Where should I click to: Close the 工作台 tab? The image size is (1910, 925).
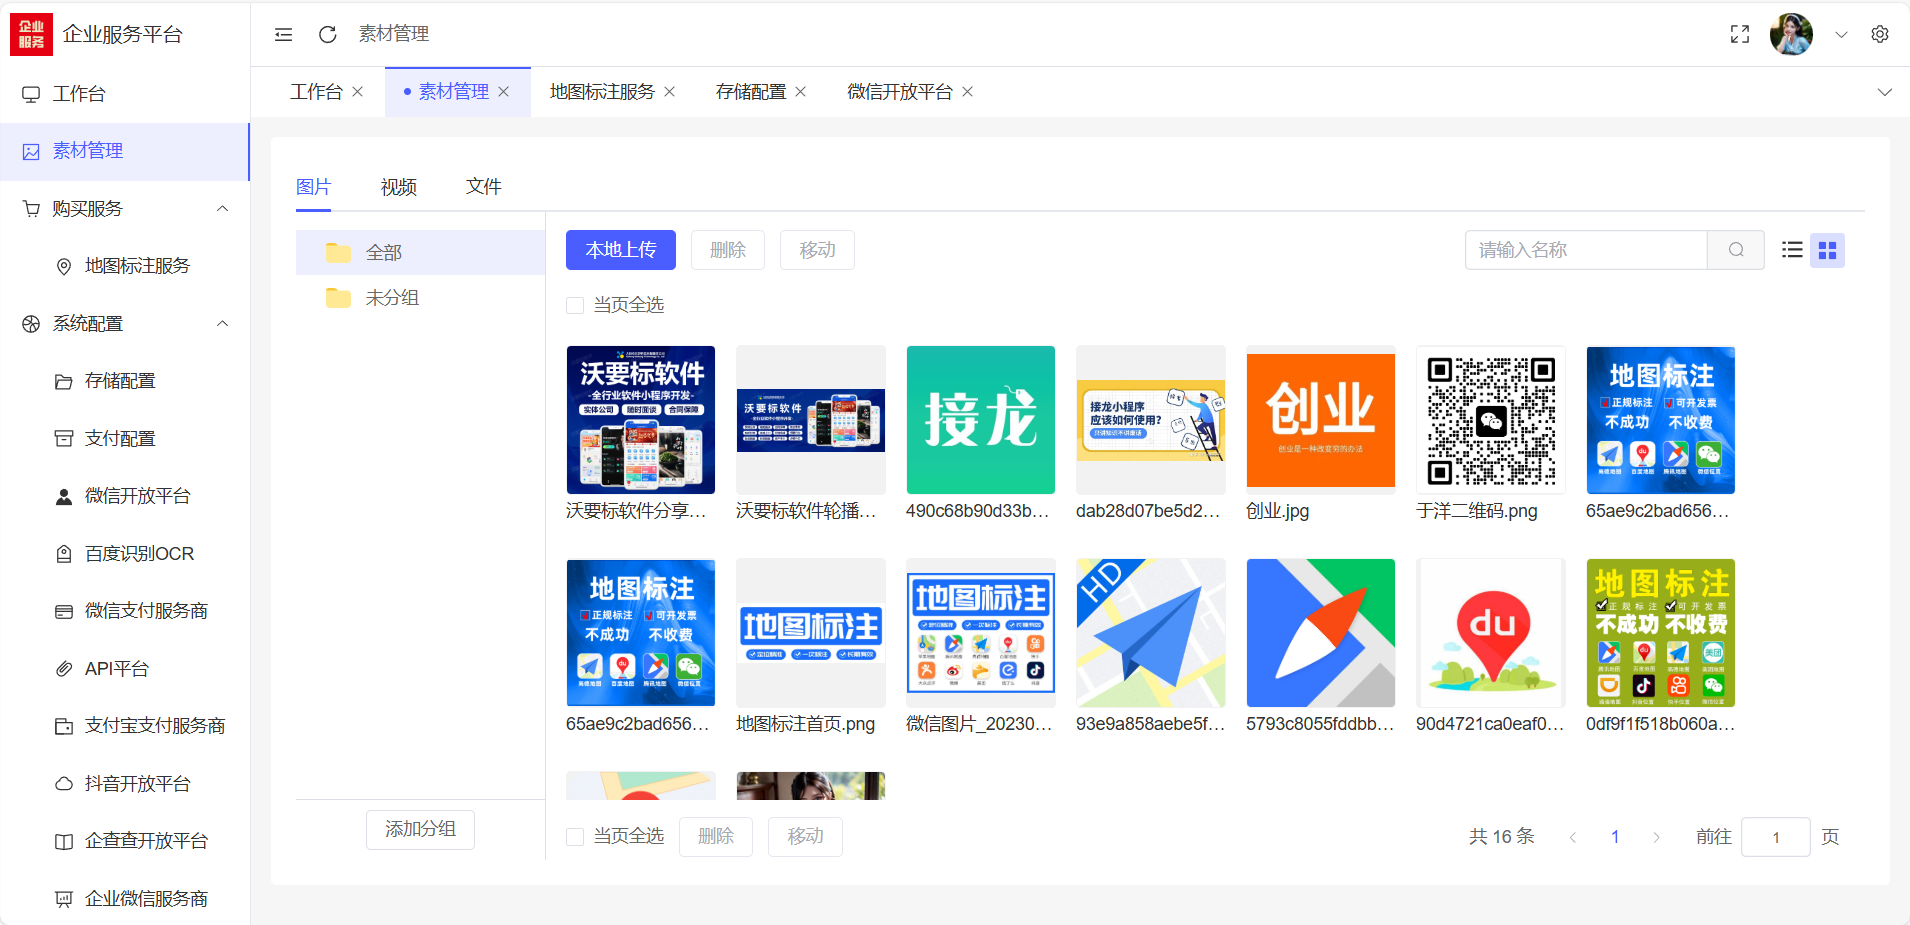pos(358,92)
